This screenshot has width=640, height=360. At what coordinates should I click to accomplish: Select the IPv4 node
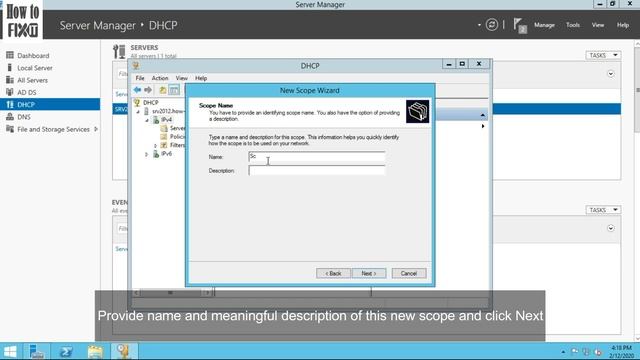[166, 120]
